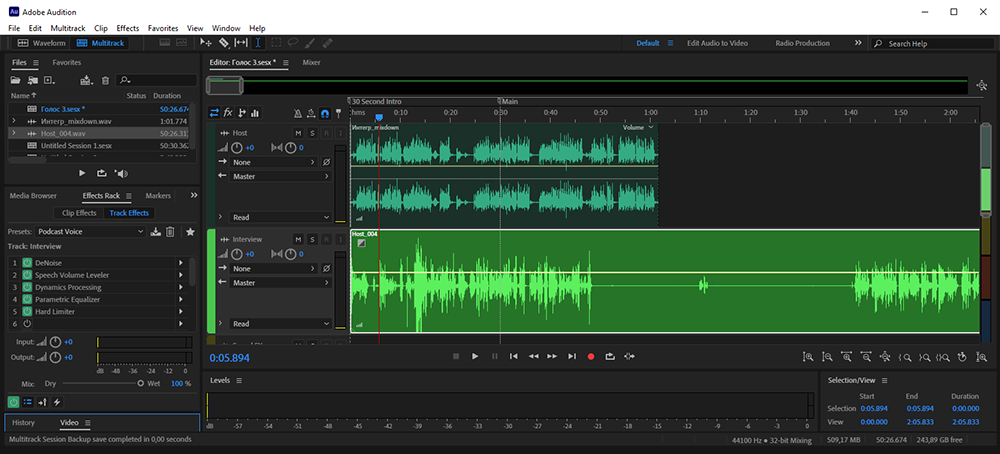
Task: Open File icon in Files panel
Action: click(15, 80)
